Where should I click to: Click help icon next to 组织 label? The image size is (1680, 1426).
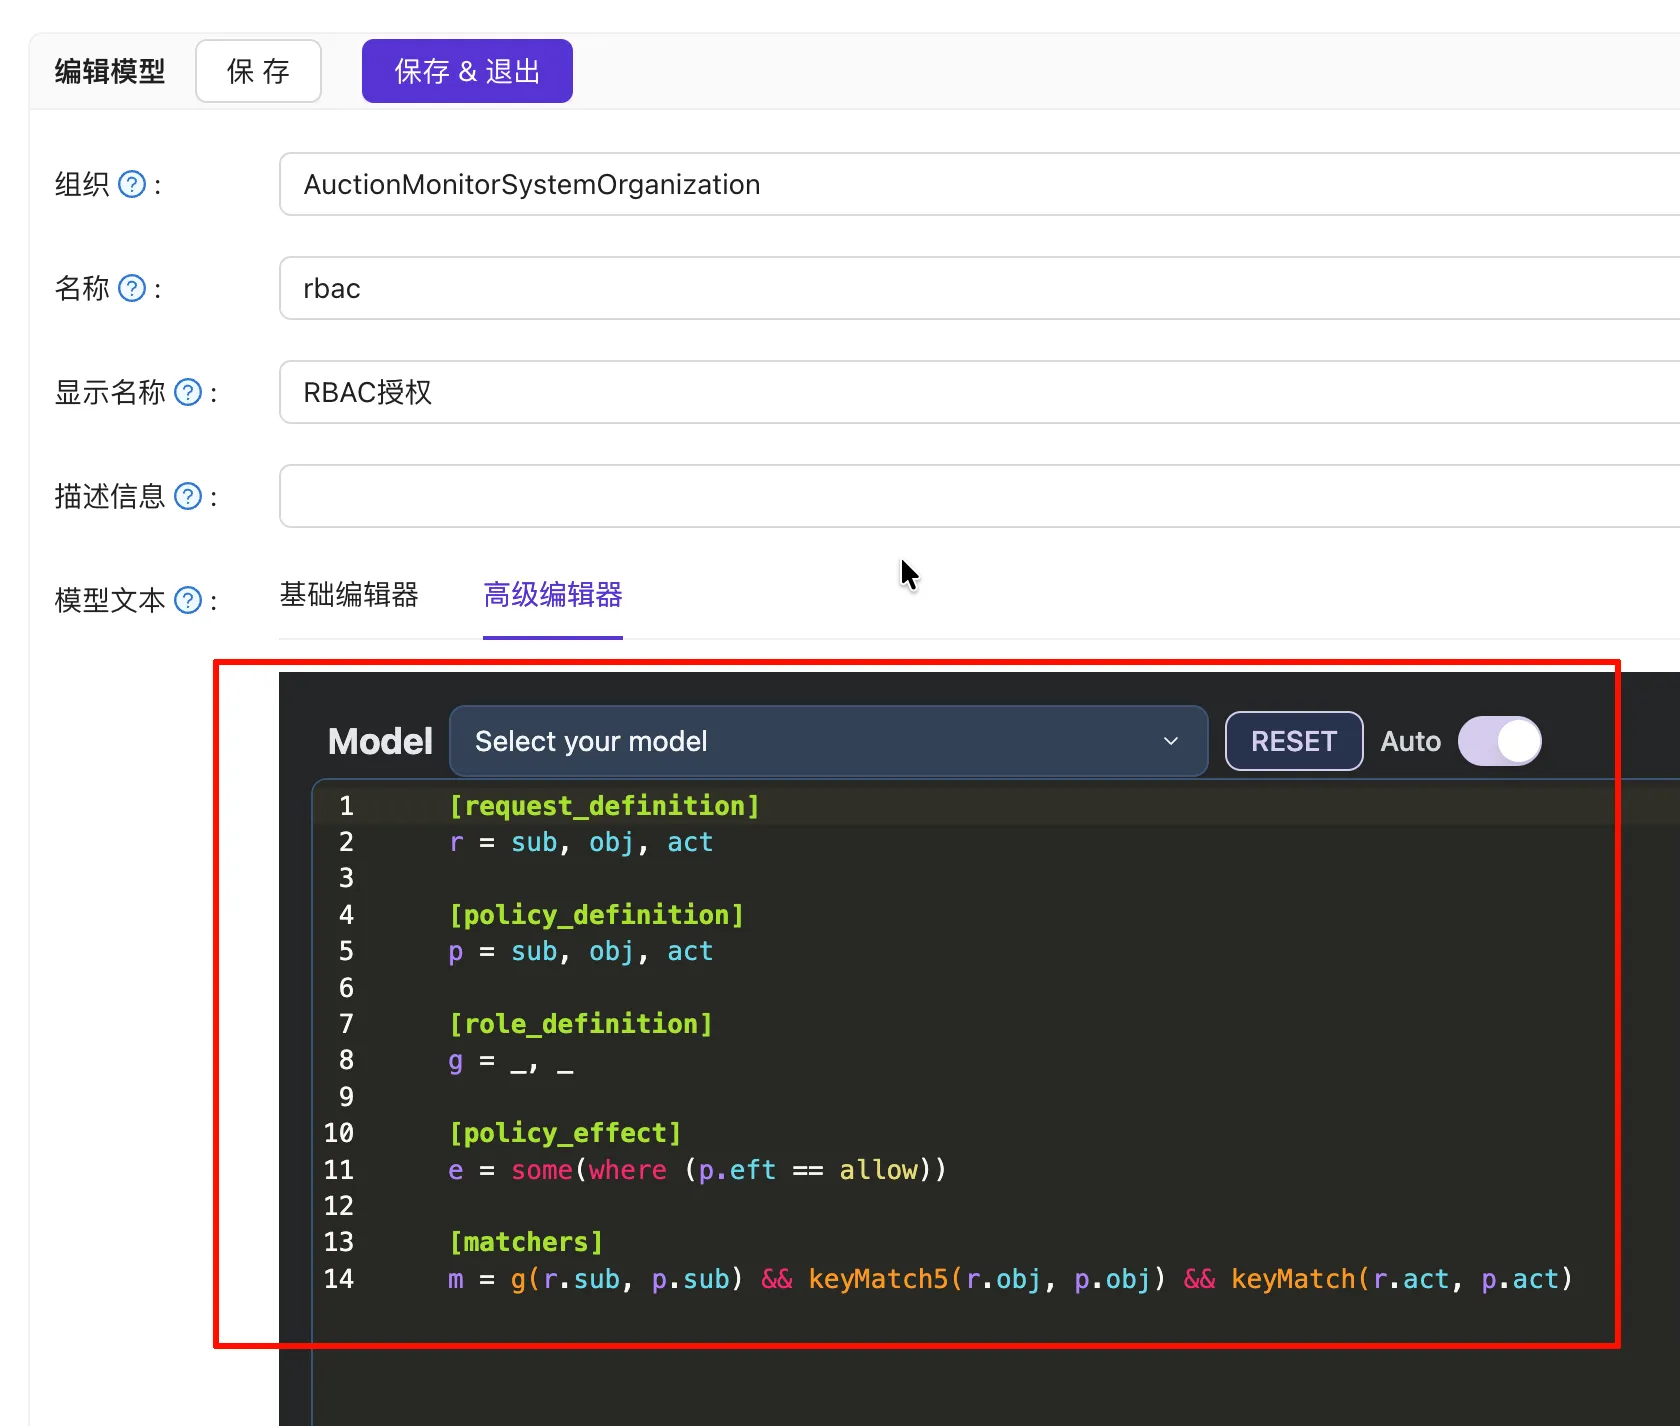[x=132, y=185]
